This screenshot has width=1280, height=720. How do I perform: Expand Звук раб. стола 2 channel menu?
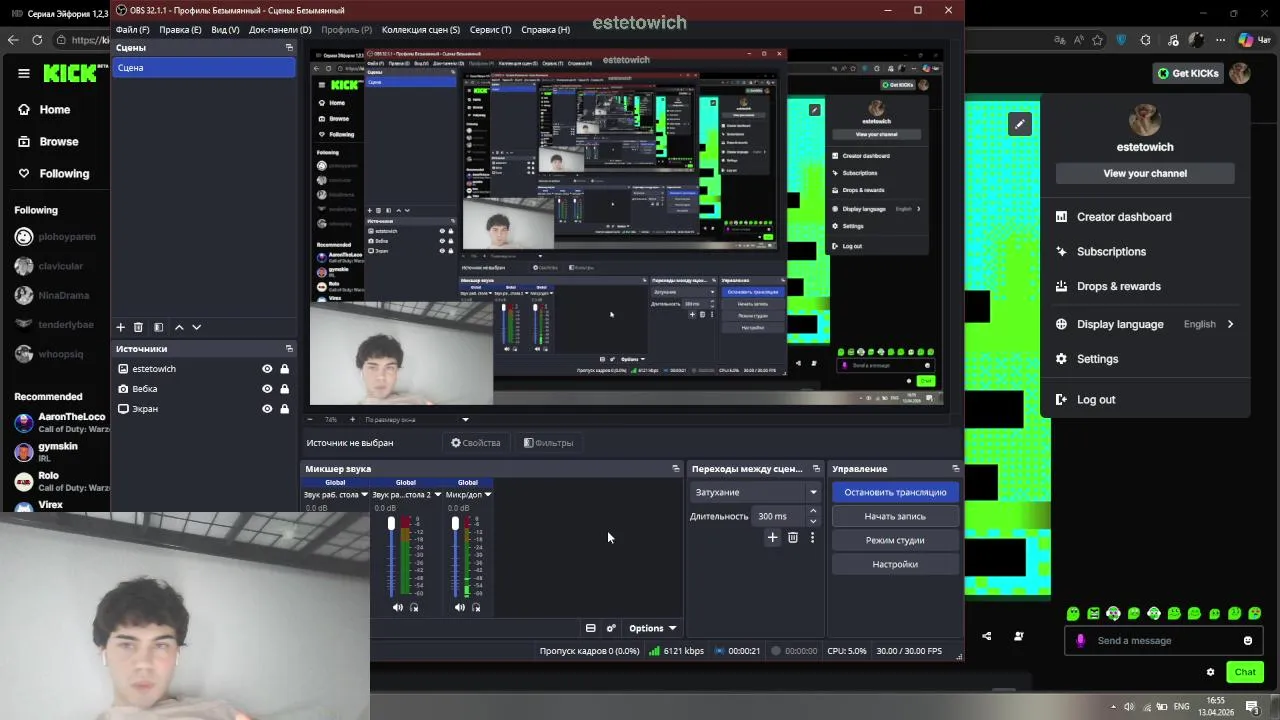point(437,495)
